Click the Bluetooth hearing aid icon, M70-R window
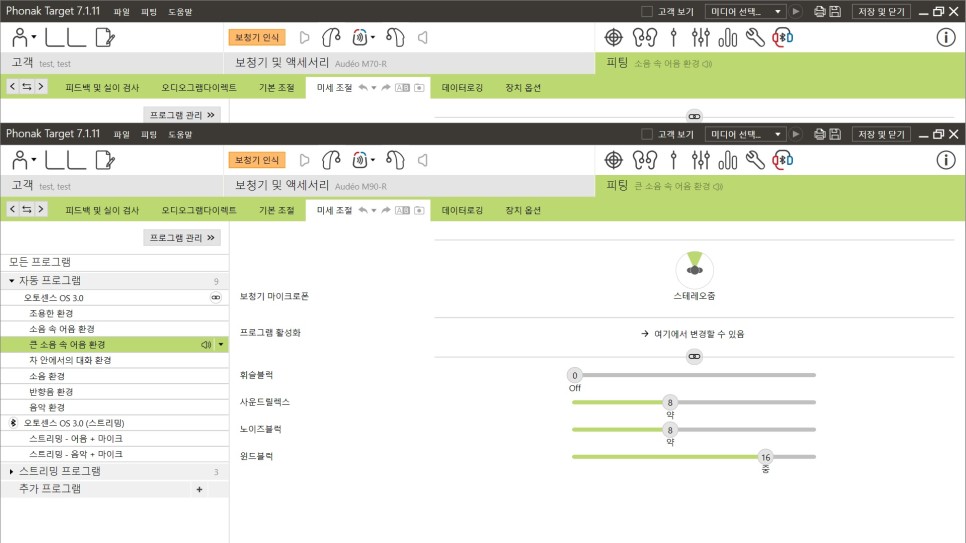Image resolution: width=966 pixels, height=543 pixels. coord(783,38)
